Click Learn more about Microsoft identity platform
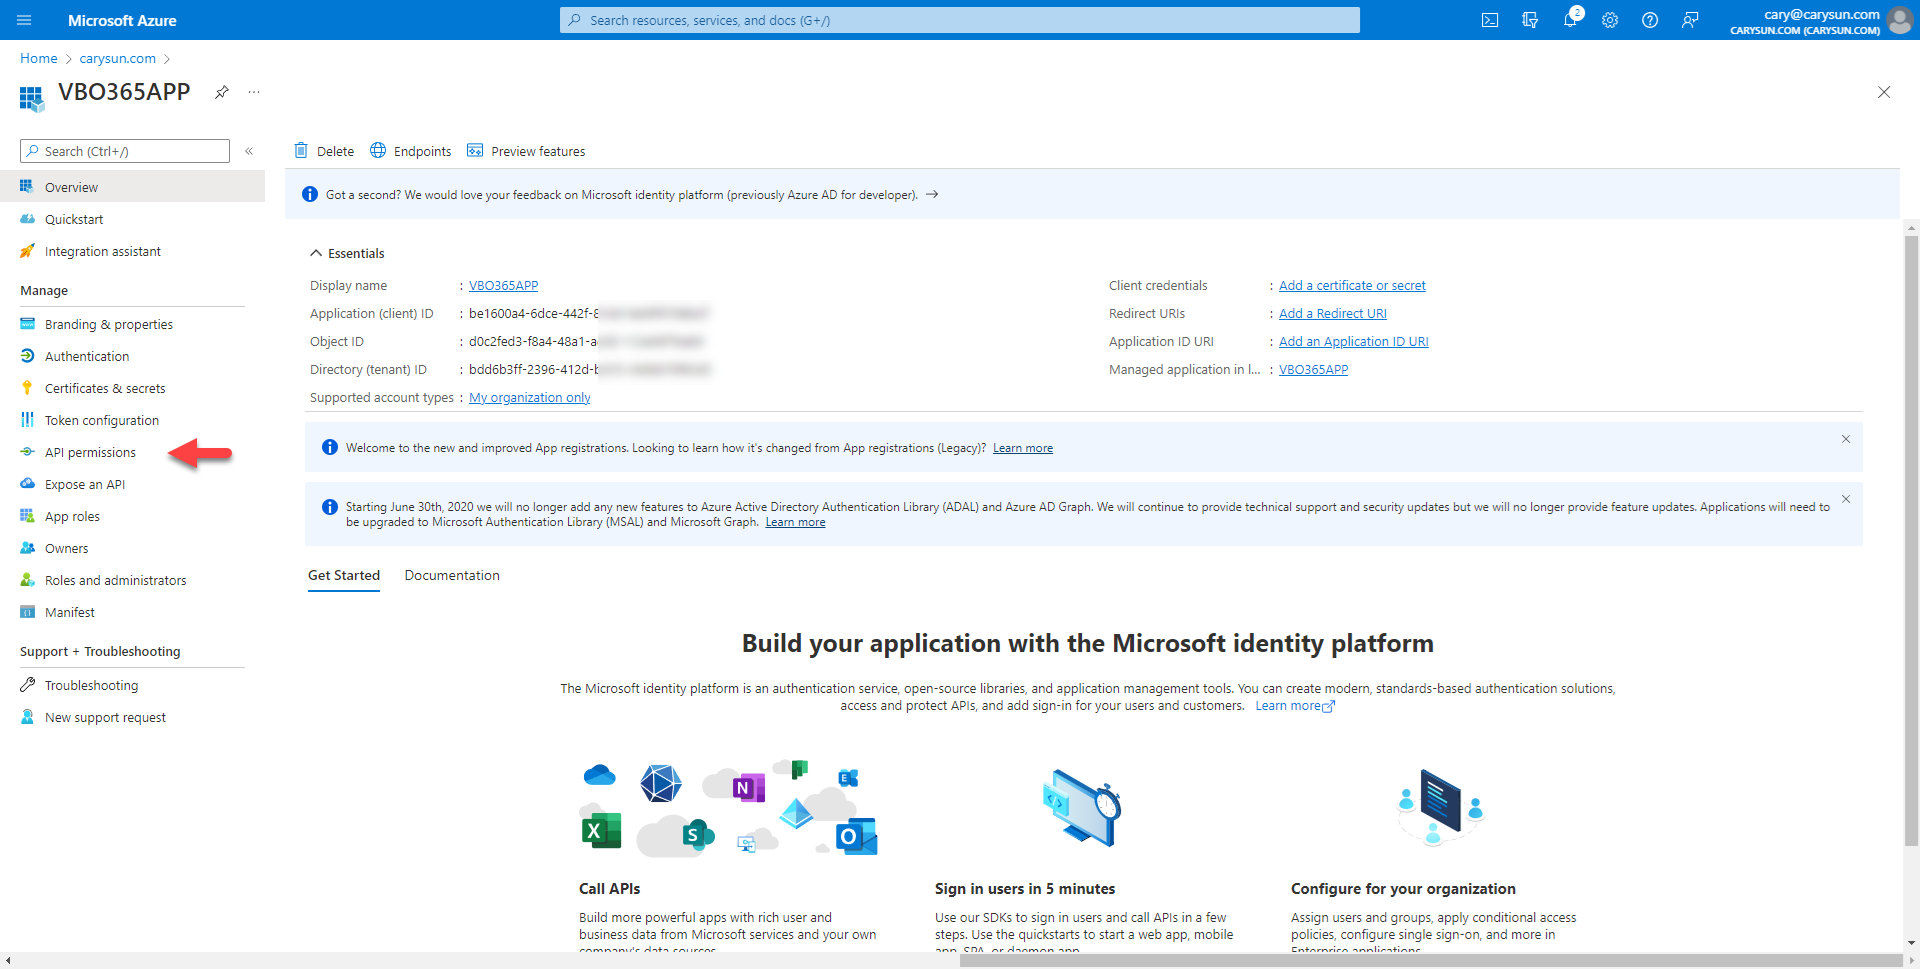 pos(1295,706)
